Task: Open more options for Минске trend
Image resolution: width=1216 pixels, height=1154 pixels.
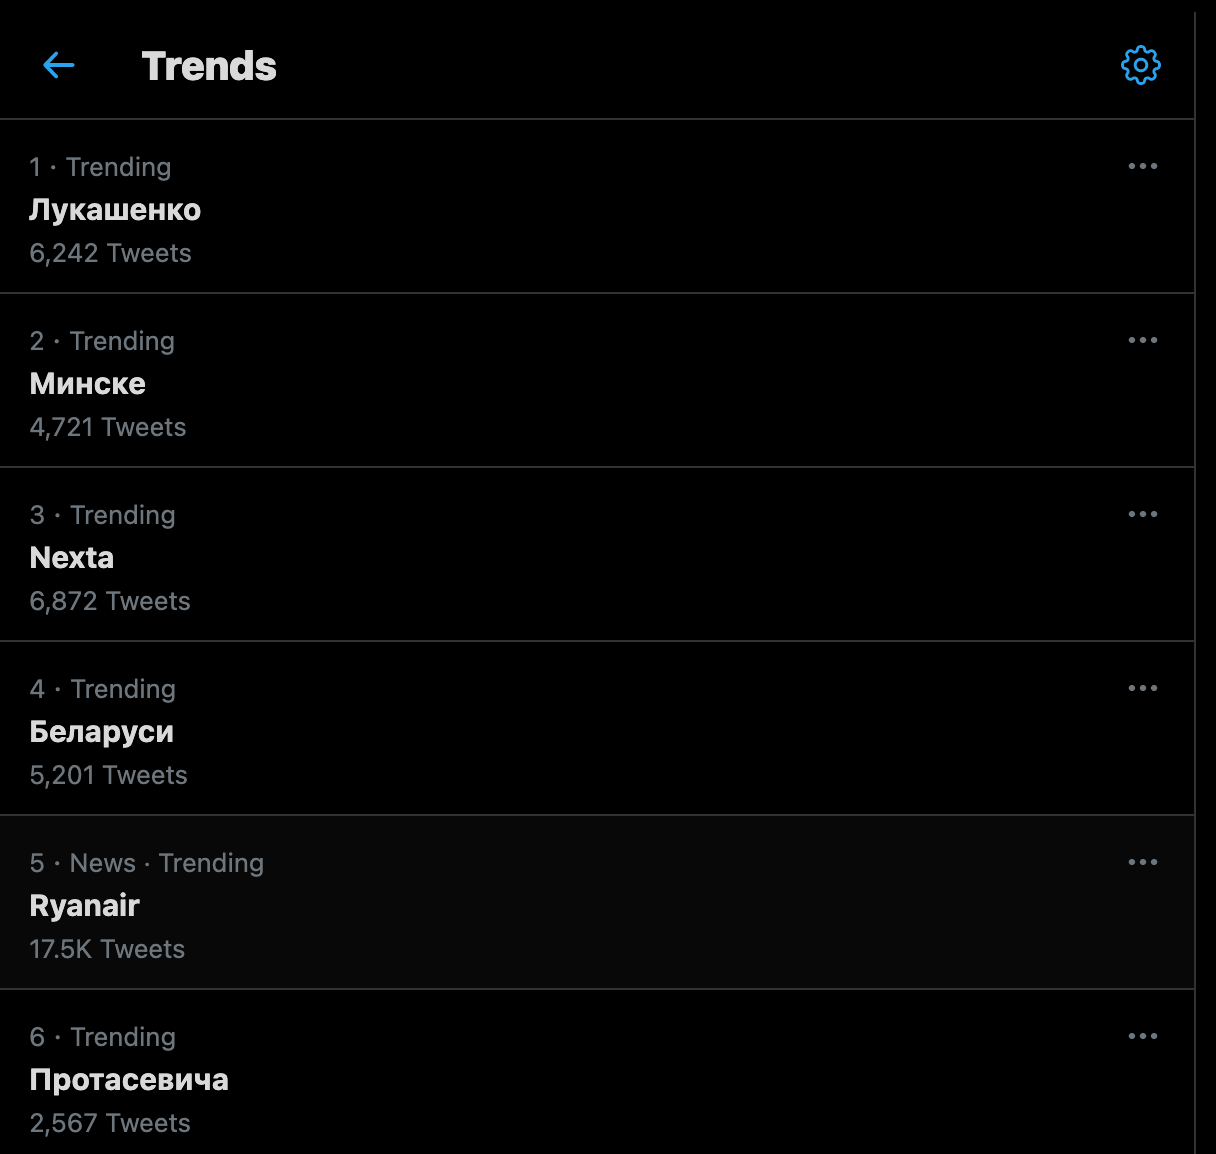Action: click(x=1142, y=340)
